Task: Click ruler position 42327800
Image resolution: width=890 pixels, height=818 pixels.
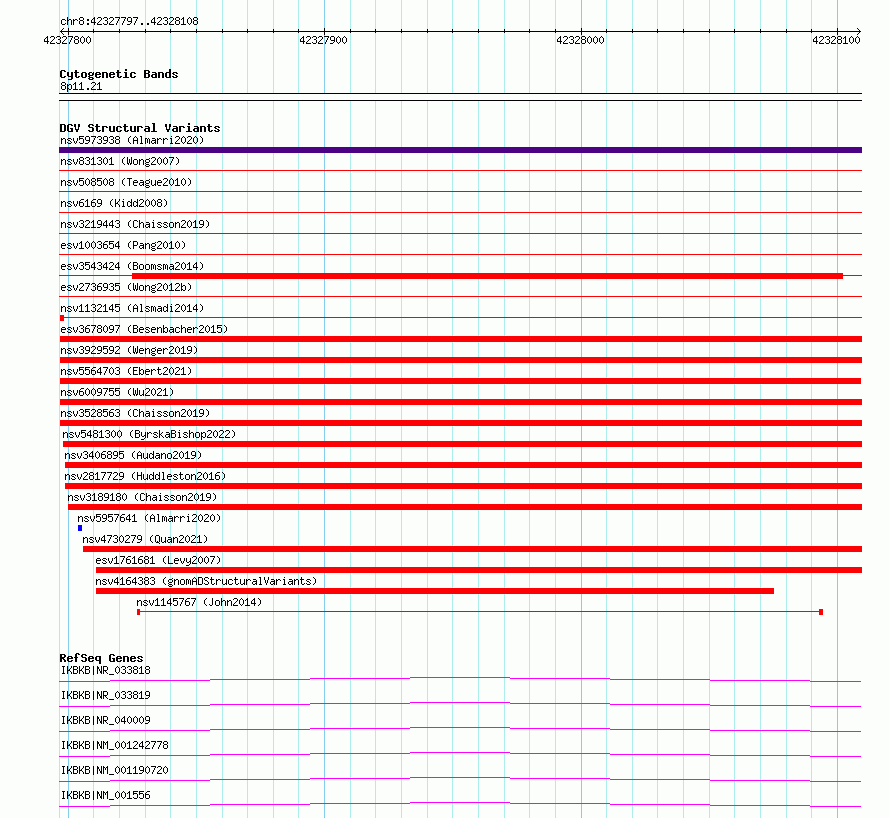Action: (x=68, y=40)
